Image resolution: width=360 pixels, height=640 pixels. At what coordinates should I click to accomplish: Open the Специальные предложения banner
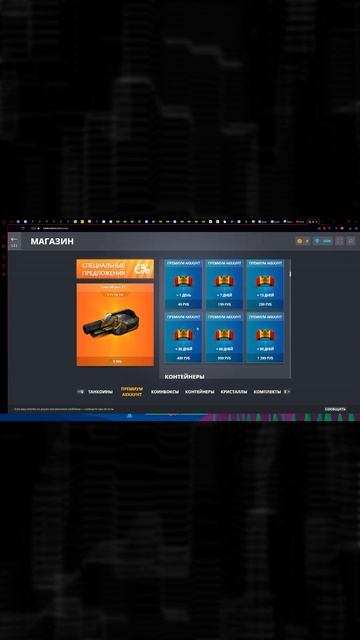click(x=115, y=269)
